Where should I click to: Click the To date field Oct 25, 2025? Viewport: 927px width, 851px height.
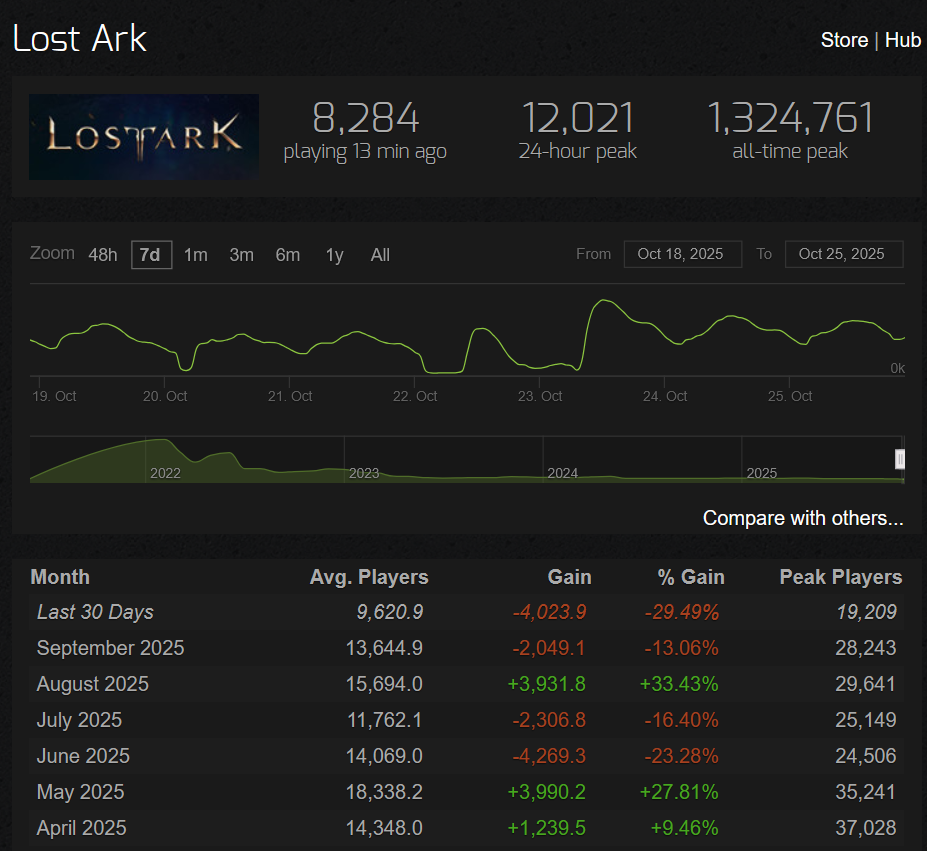[x=844, y=254]
